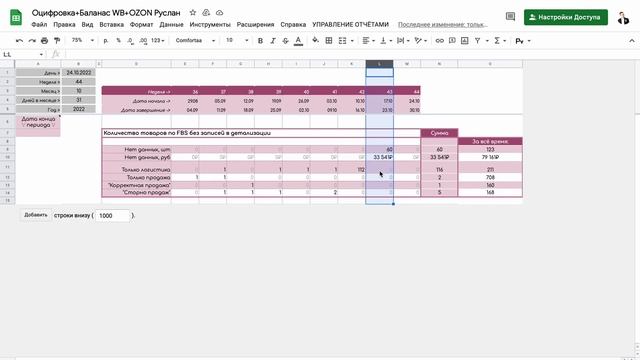Toggle strikethrough formatting
The image size is (640, 360).
click(285, 40)
